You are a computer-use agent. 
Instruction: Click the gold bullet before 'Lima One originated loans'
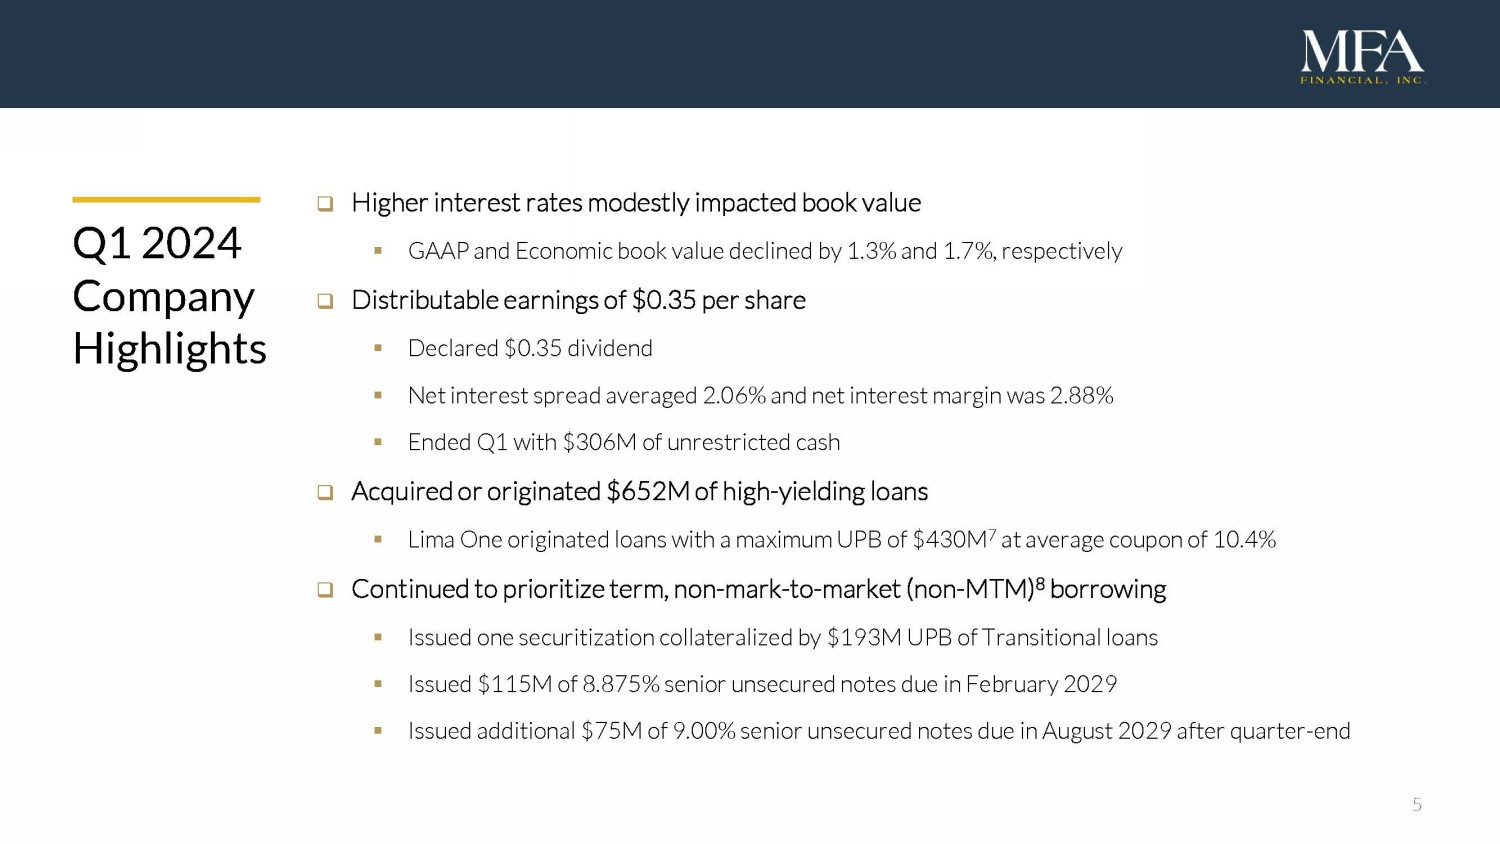(378, 540)
